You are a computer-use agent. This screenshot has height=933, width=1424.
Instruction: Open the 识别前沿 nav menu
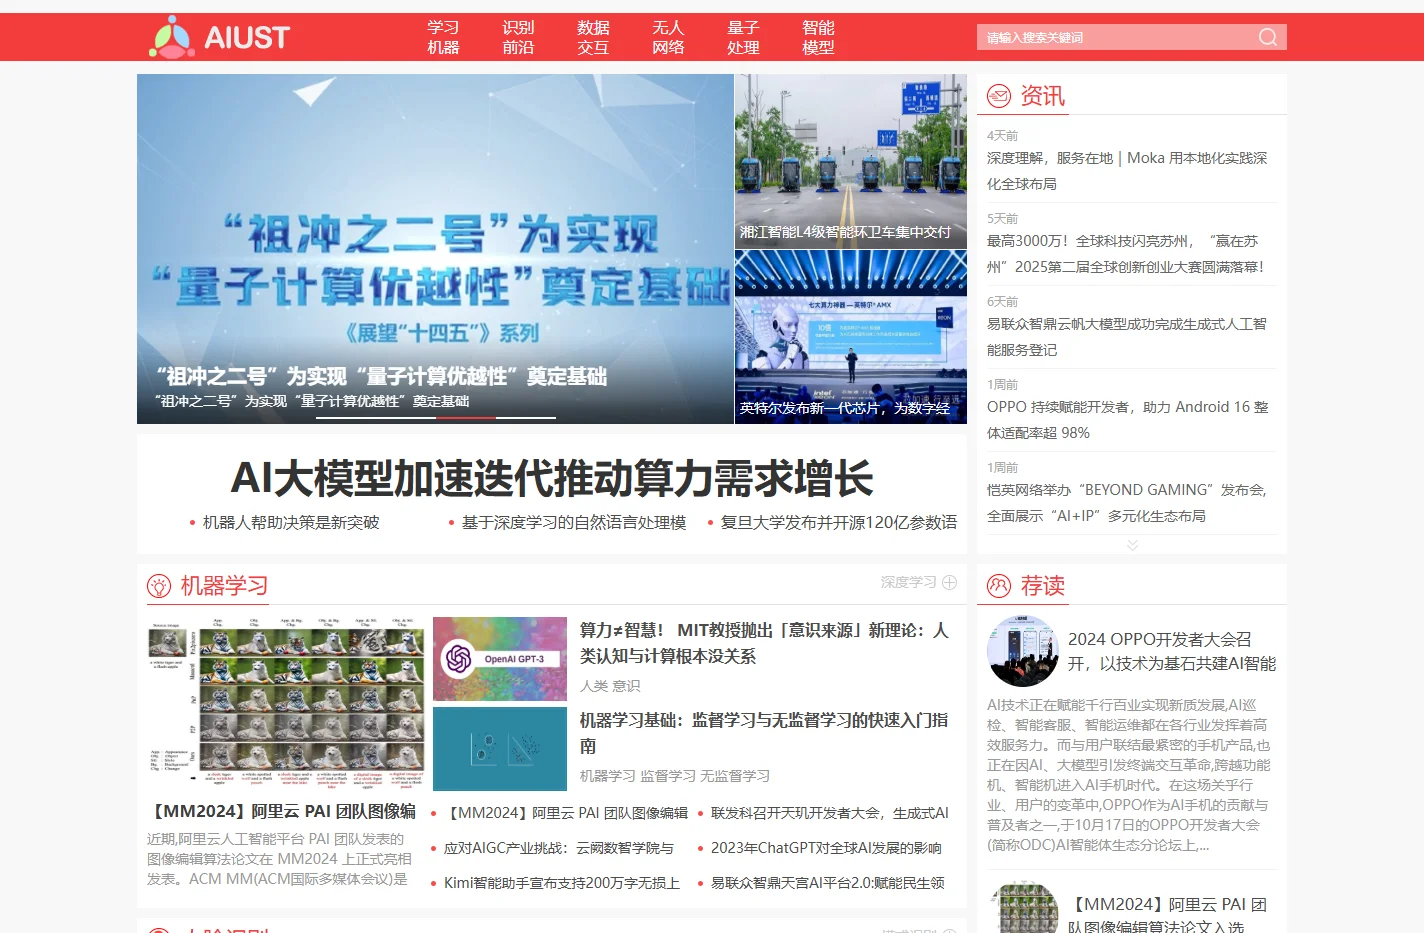point(518,37)
